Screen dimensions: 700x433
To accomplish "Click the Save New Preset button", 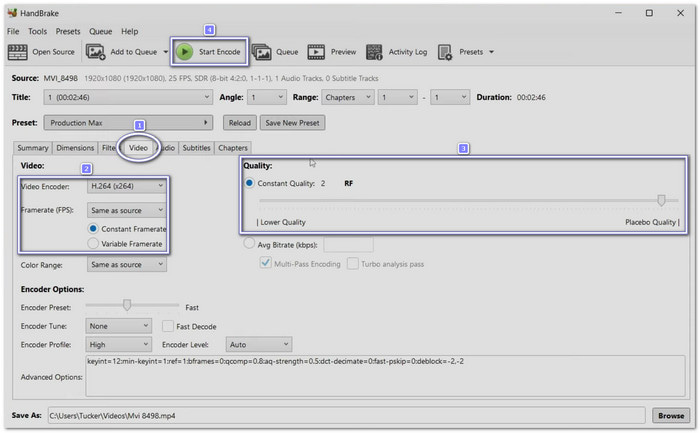I will [x=292, y=123].
